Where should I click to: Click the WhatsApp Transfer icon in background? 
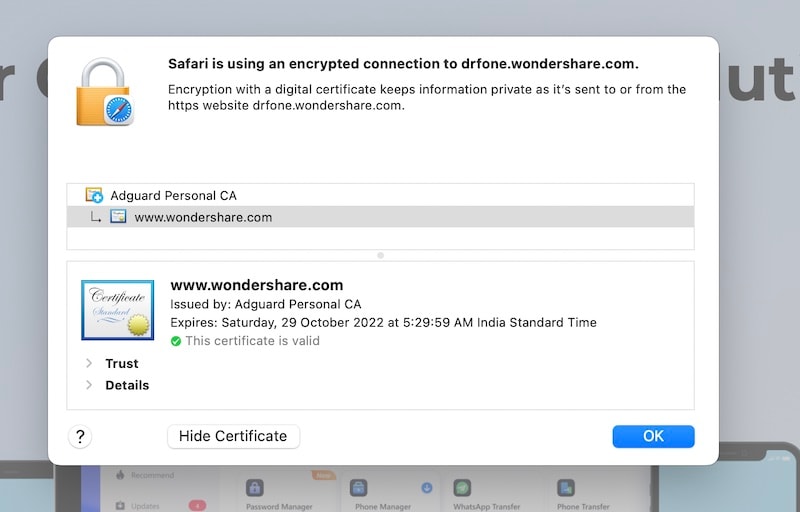point(462,488)
